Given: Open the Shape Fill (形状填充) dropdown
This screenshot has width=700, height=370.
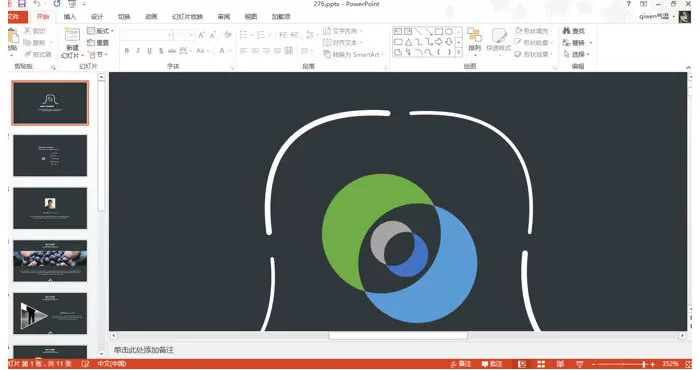Looking at the screenshot, I should (533, 31).
